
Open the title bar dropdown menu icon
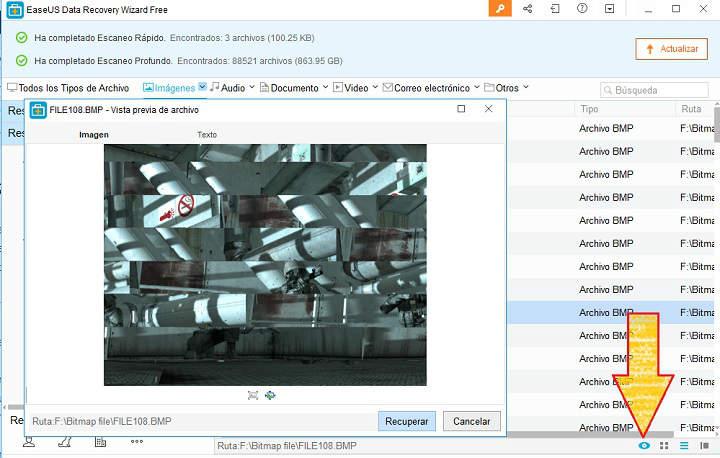(x=610, y=9)
